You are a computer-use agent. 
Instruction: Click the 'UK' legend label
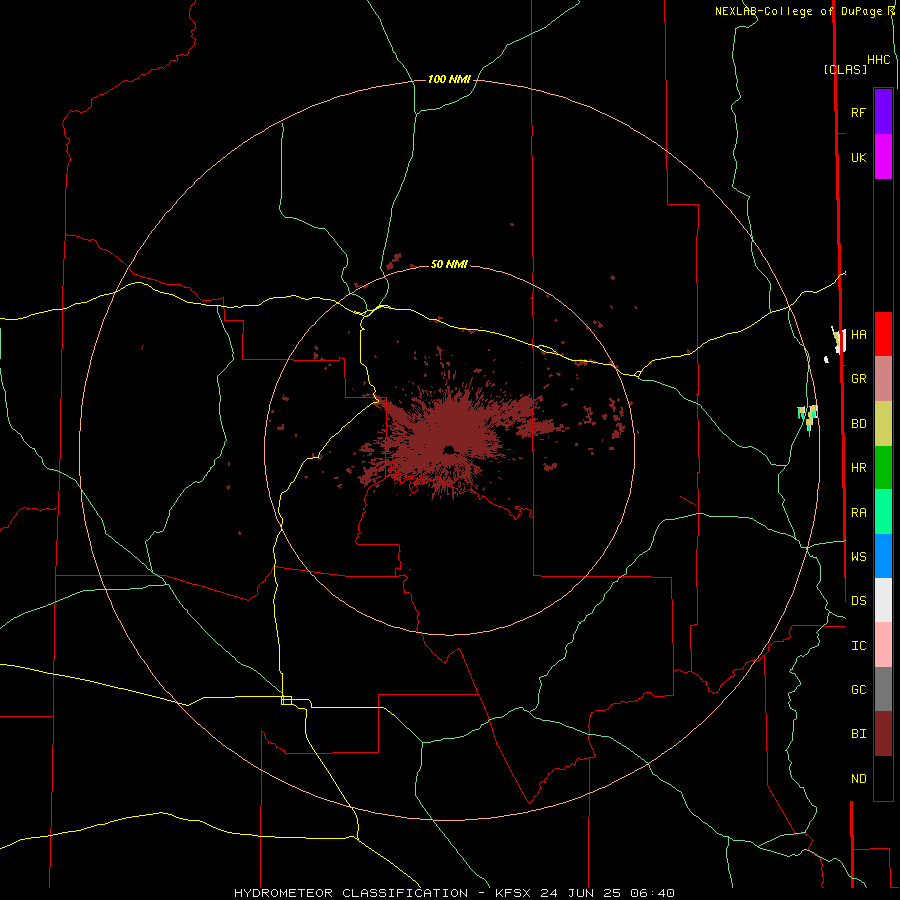point(859,157)
